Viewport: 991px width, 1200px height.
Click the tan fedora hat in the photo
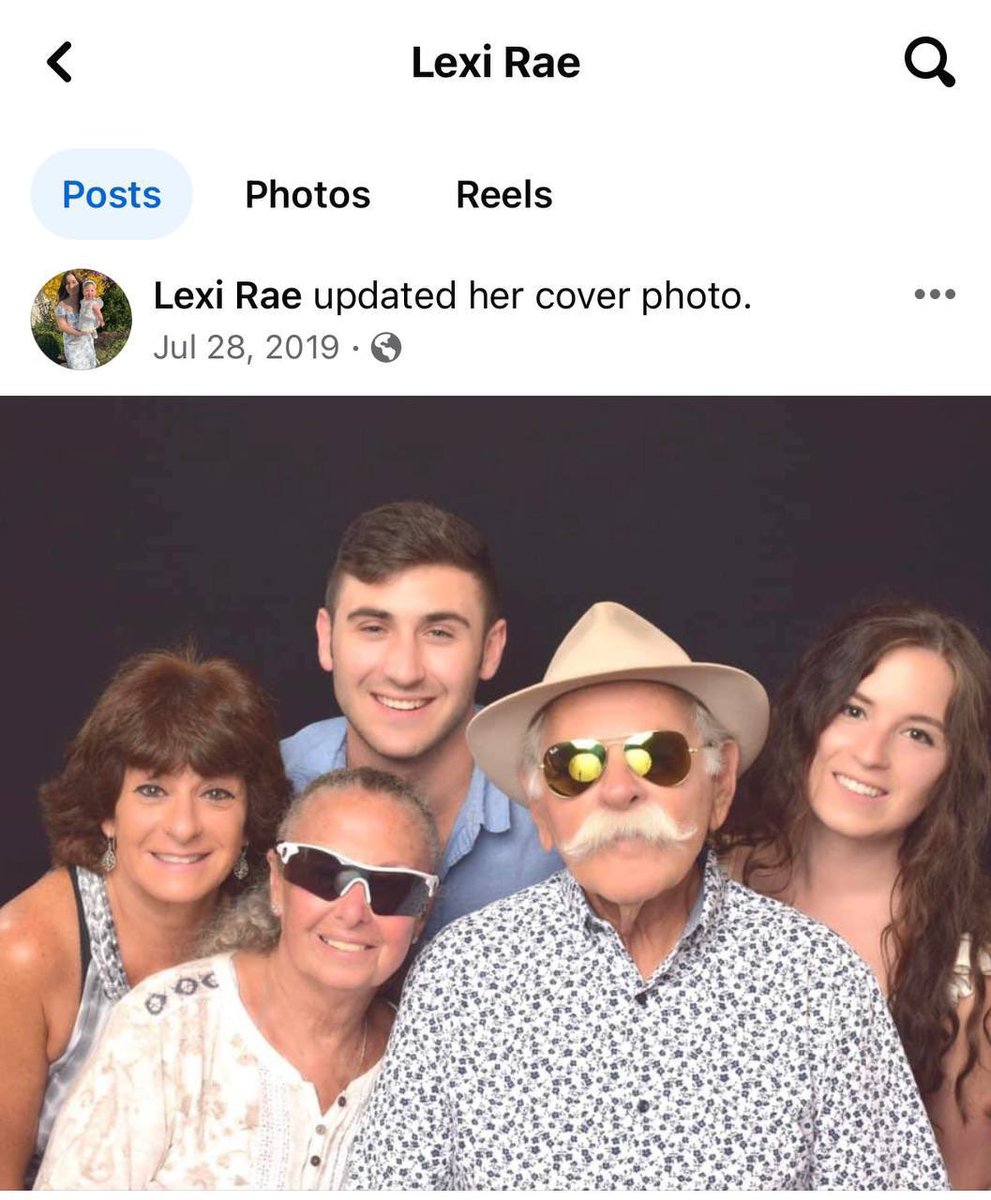(x=618, y=690)
